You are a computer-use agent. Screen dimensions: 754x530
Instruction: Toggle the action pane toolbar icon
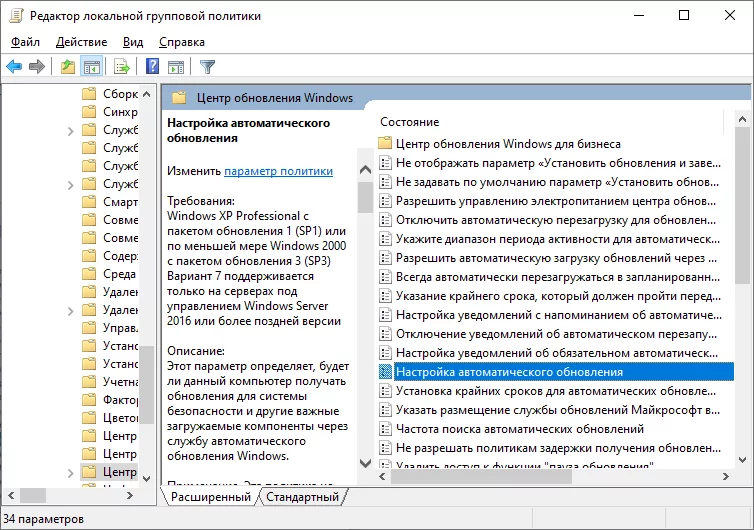tap(176, 67)
